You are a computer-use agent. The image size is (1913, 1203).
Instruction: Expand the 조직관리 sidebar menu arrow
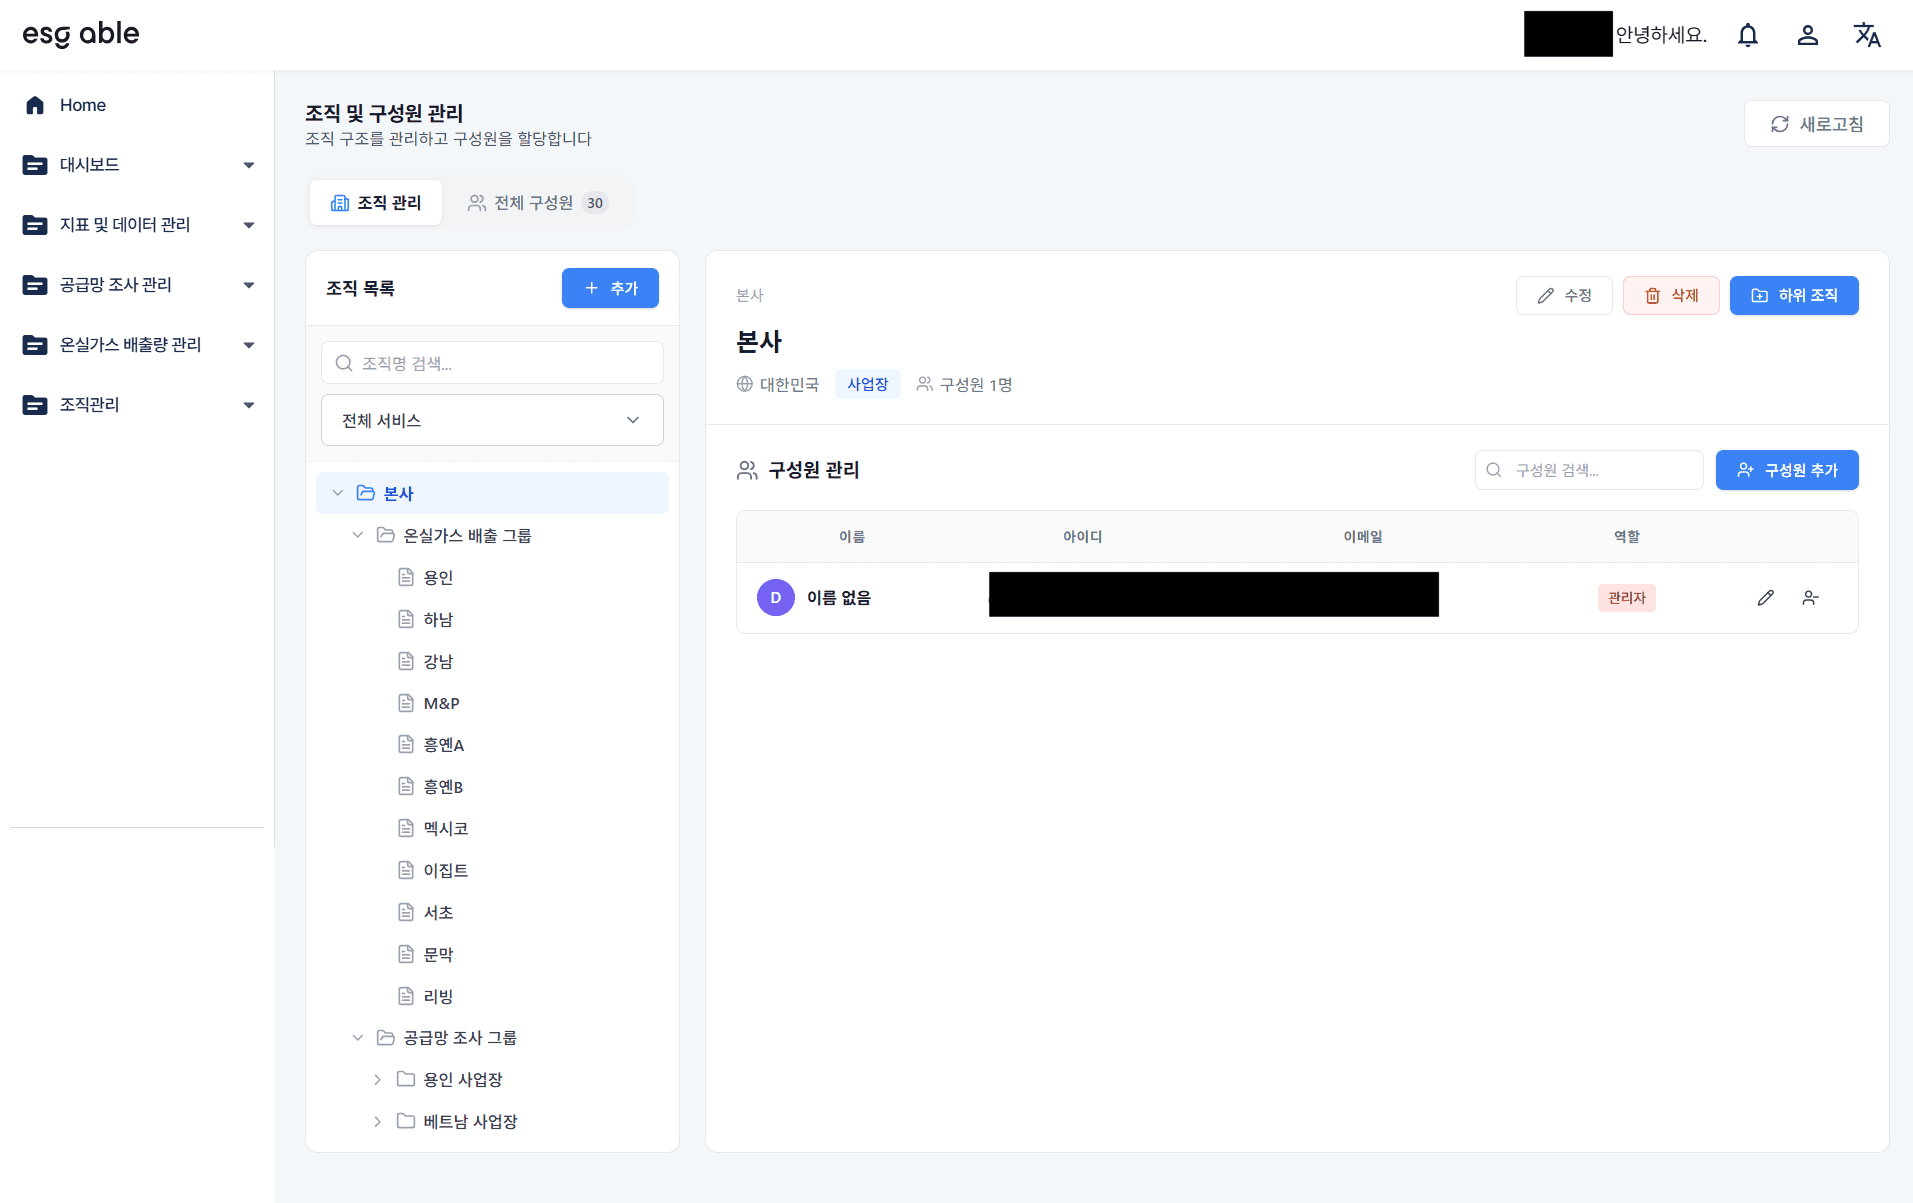click(249, 405)
